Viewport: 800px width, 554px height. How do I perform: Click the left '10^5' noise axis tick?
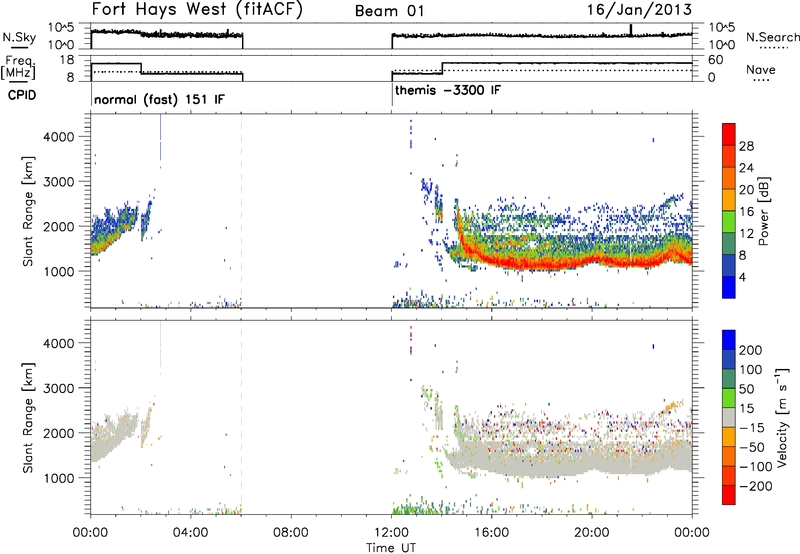click(61, 28)
